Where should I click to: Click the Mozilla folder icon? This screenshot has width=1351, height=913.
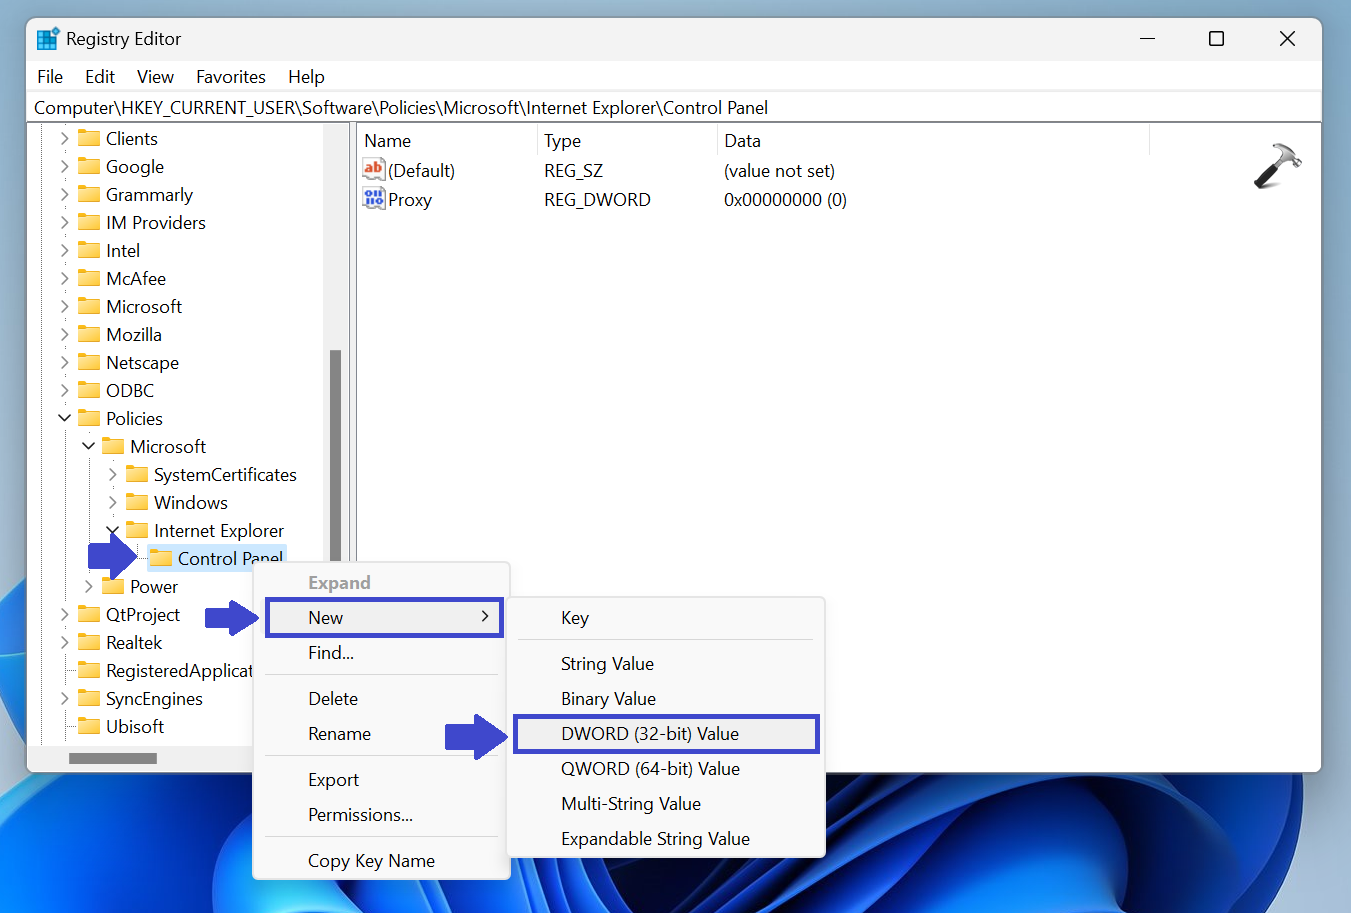[89, 334]
